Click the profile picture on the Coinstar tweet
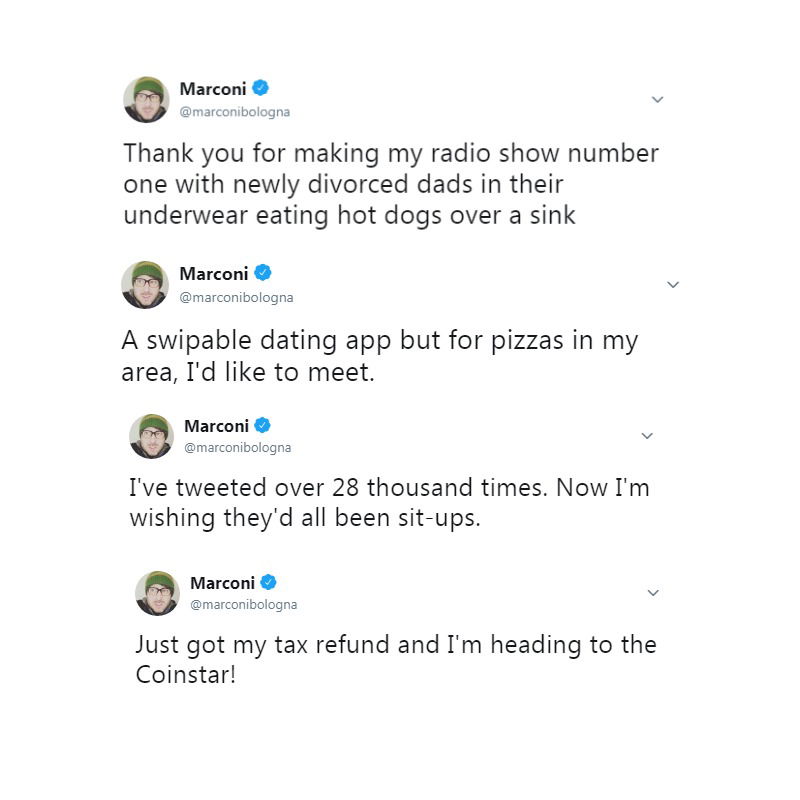This screenshot has height=800, width=800. coord(157,593)
